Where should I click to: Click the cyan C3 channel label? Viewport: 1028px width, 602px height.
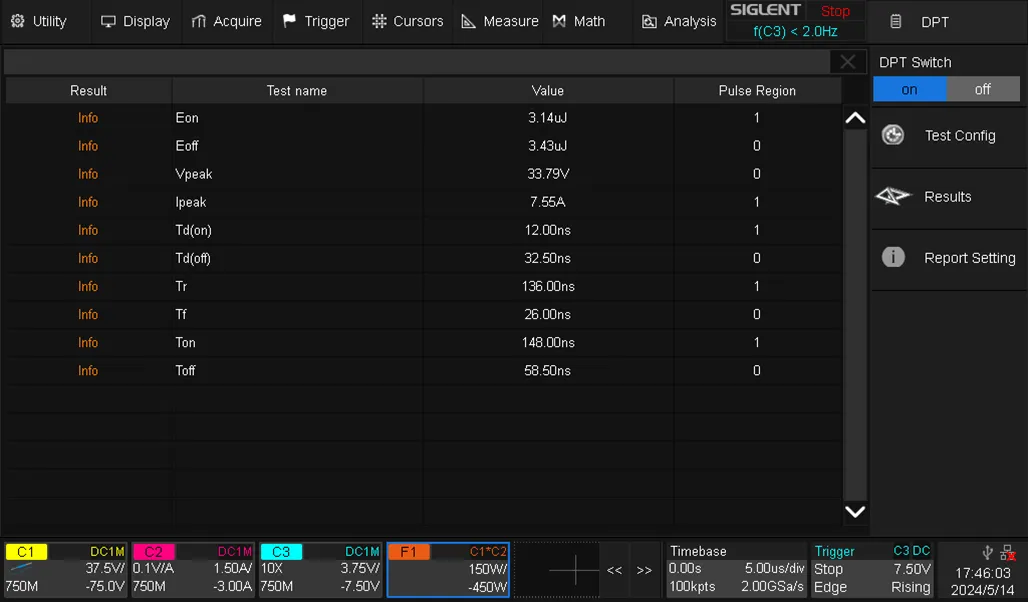(x=281, y=552)
